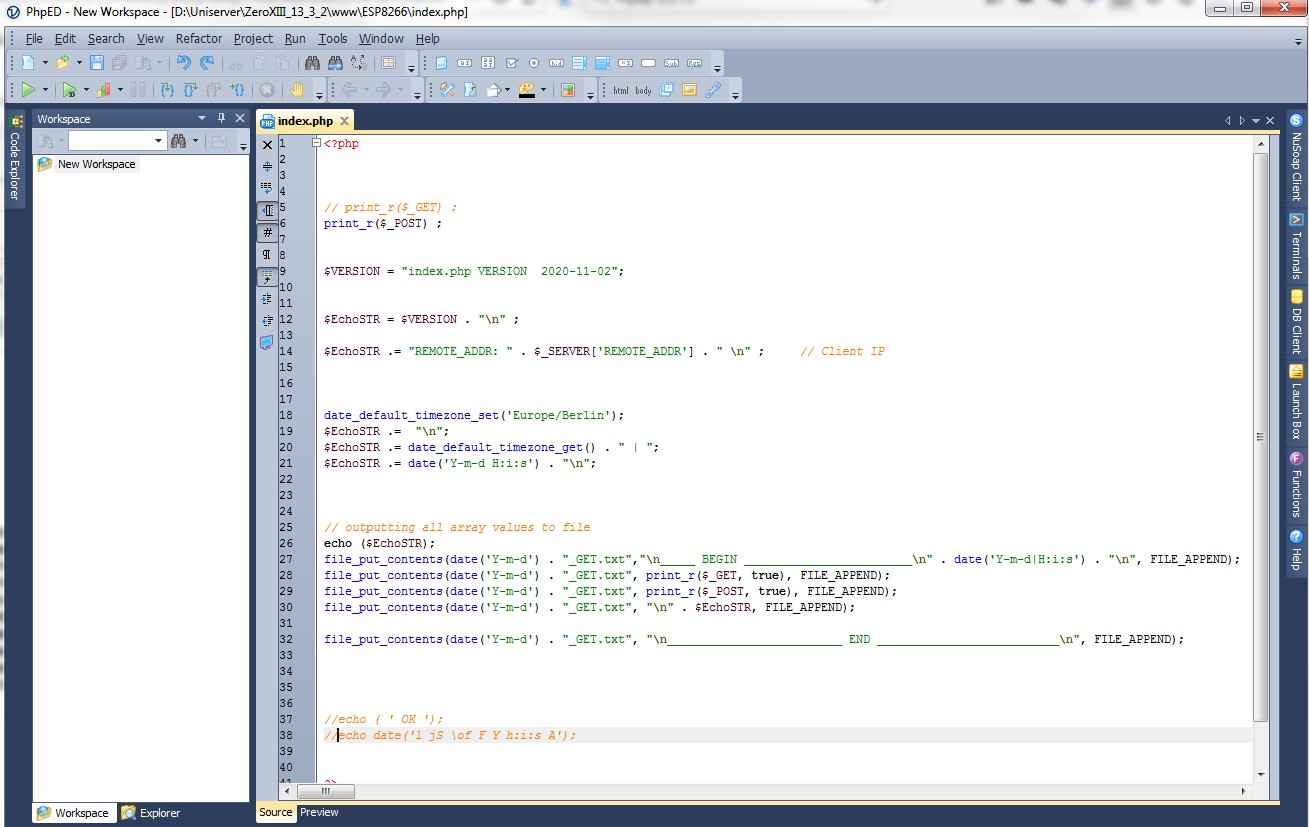The width and height of the screenshot is (1309, 827).
Task: Open the Project menu
Action: pos(253,39)
